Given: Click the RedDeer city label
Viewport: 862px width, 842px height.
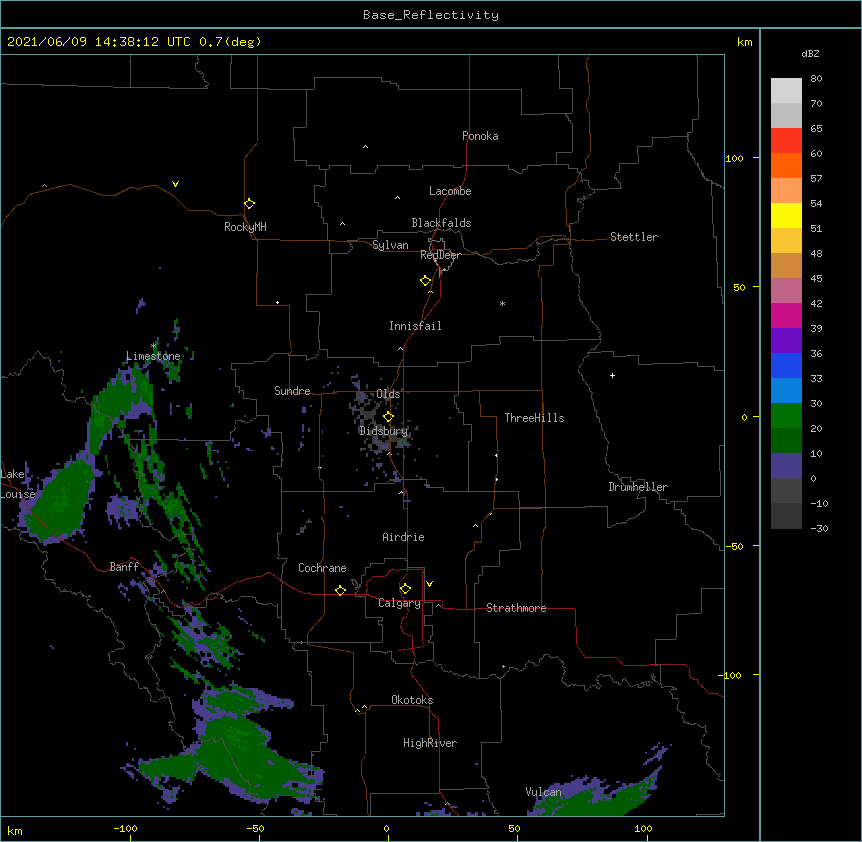Looking at the screenshot, I should tap(440, 255).
